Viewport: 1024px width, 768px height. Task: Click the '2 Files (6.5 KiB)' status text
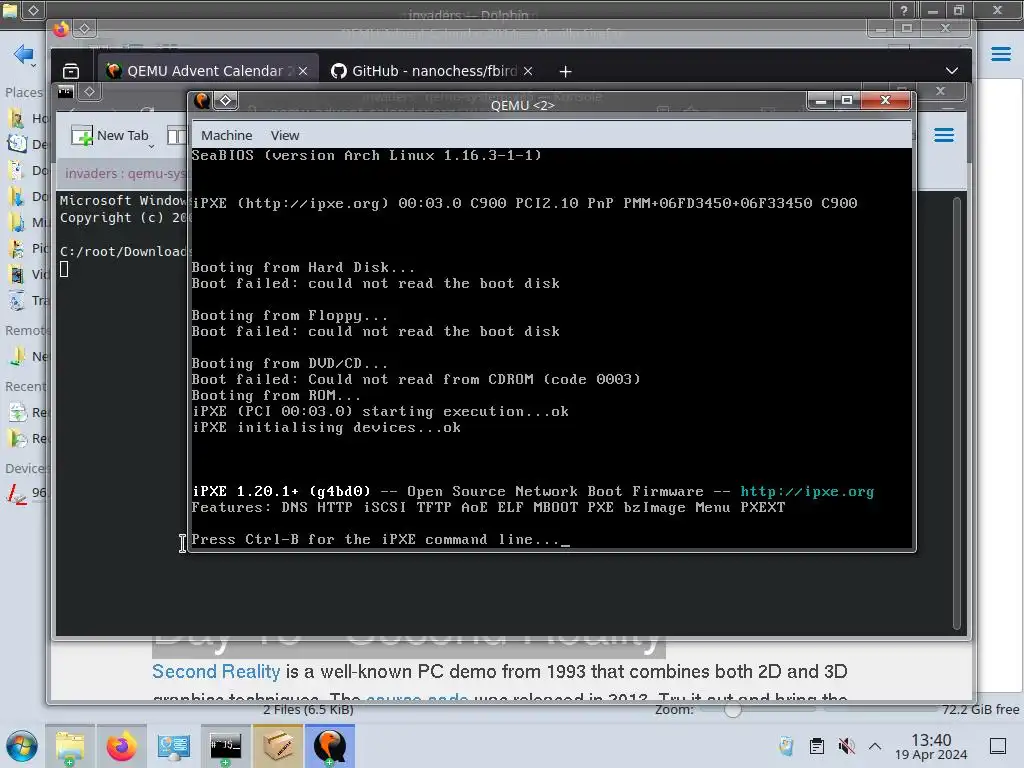tap(308, 710)
